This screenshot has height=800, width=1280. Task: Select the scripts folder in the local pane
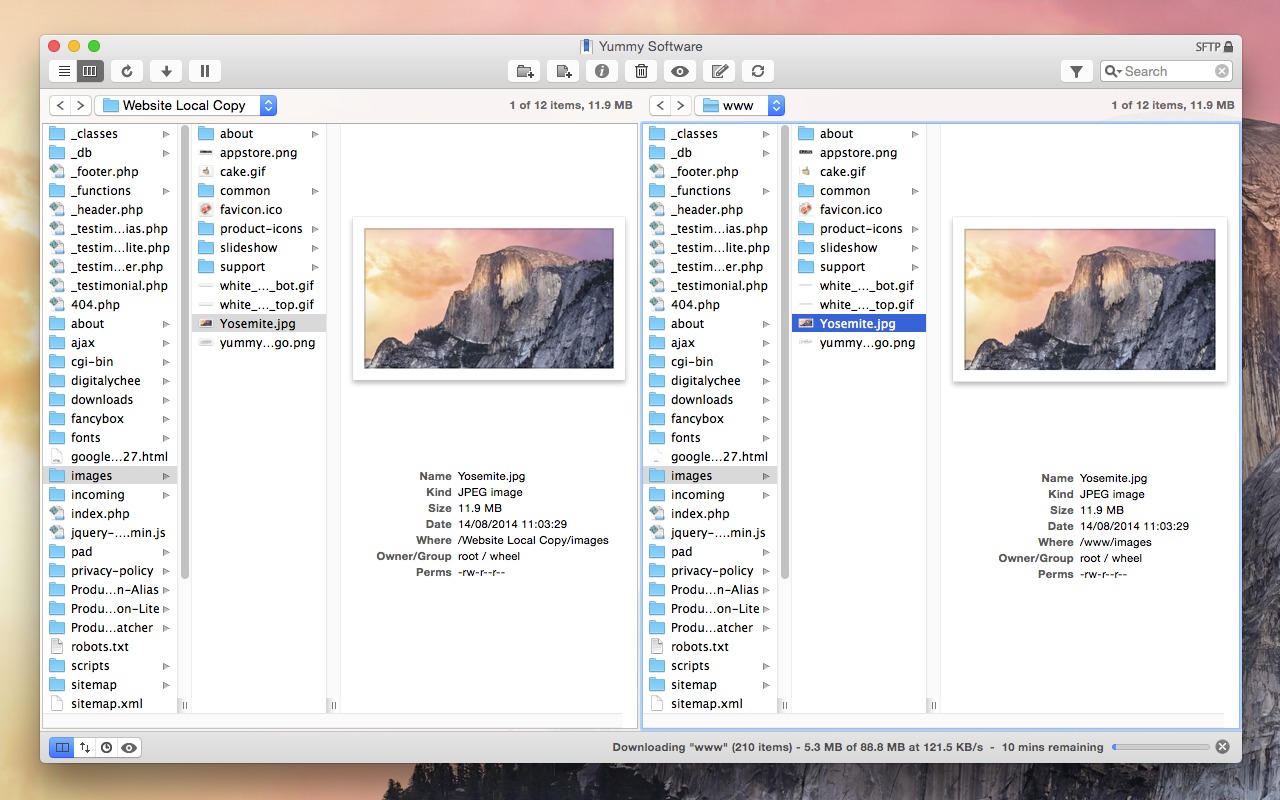point(90,666)
